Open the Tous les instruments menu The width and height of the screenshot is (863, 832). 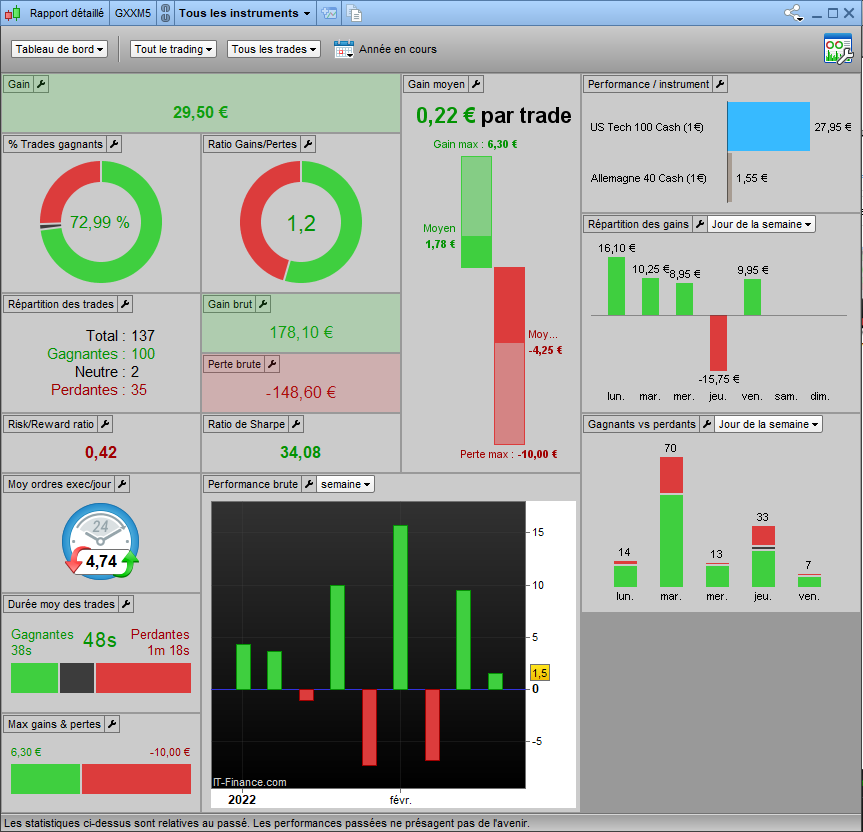[244, 13]
